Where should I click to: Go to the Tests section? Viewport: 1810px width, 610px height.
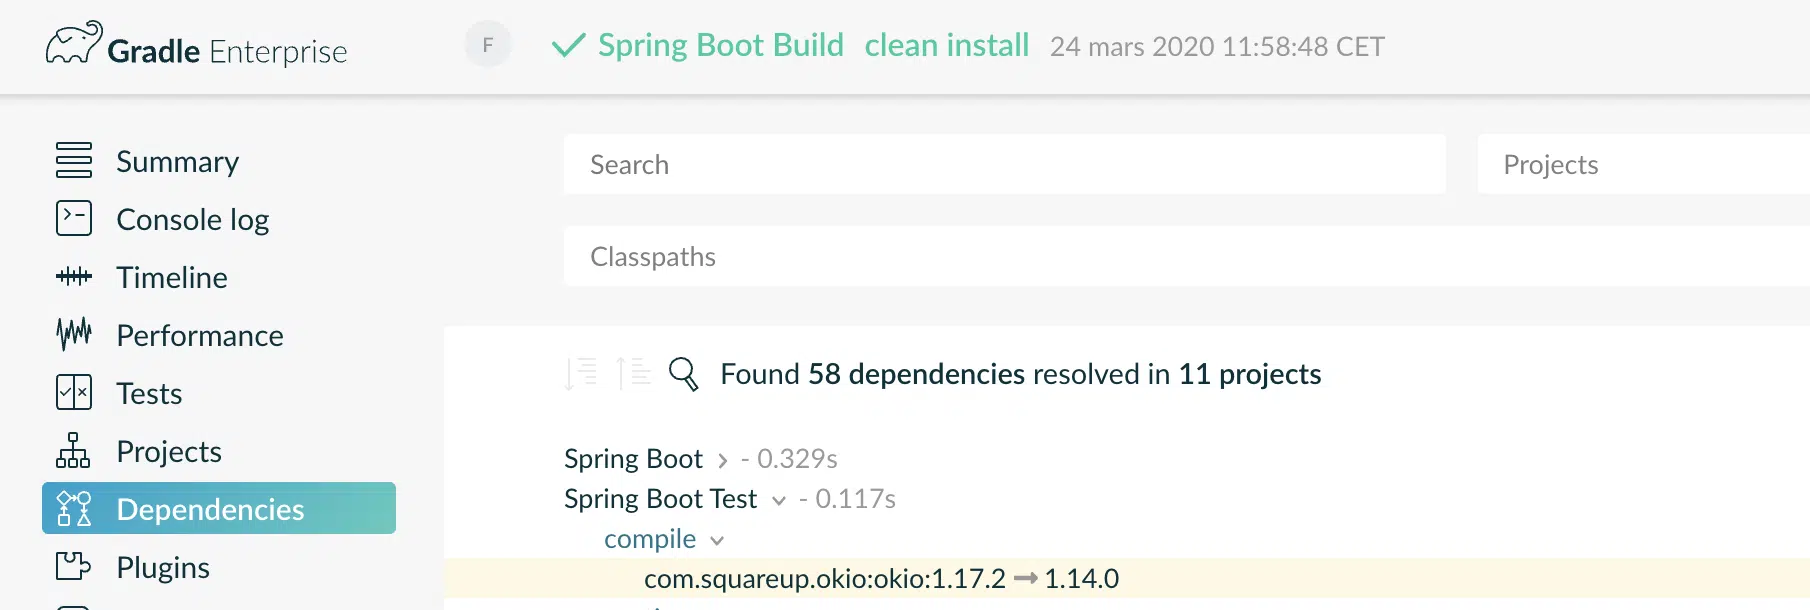tap(149, 393)
